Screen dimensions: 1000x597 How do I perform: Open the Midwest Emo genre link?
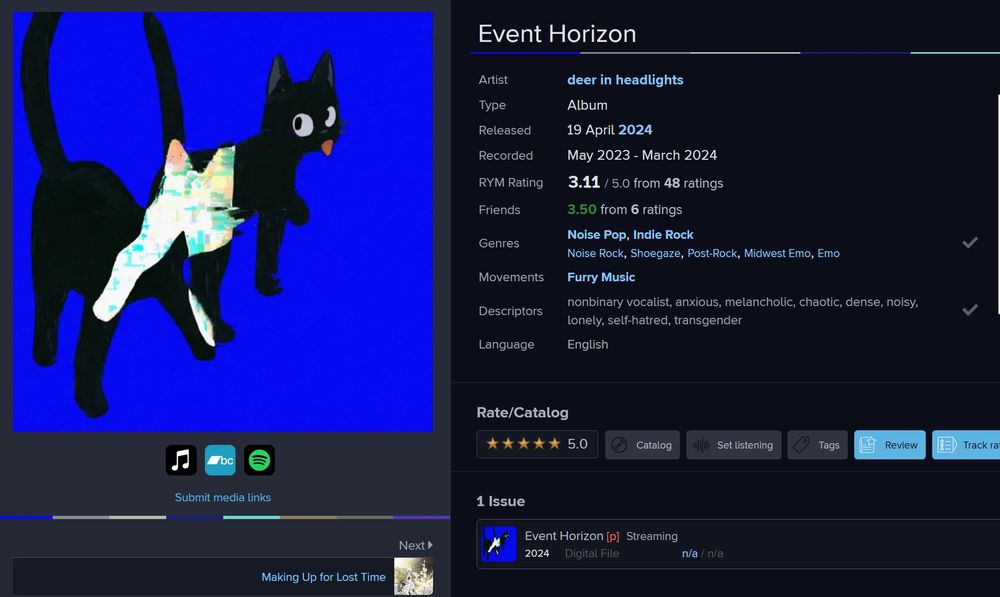coord(777,253)
